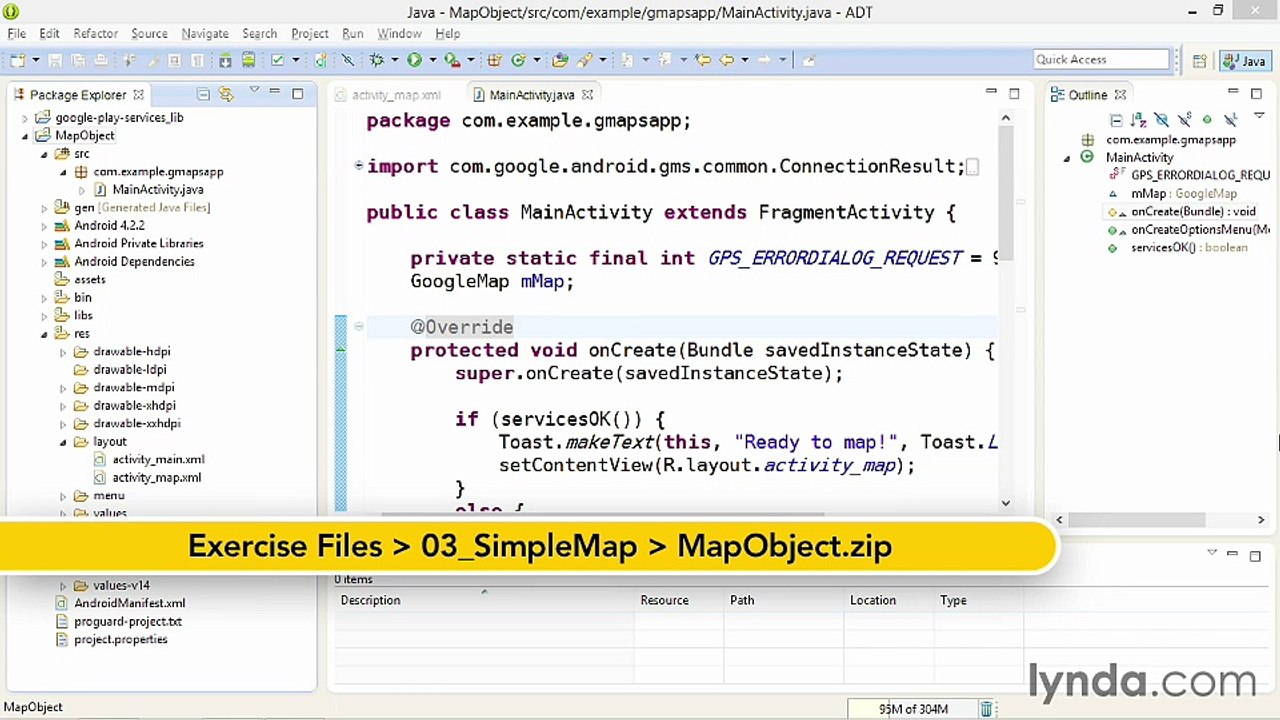Click the heap status memory bar
Viewport: 1280px width, 720px height.
click(912, 709)
